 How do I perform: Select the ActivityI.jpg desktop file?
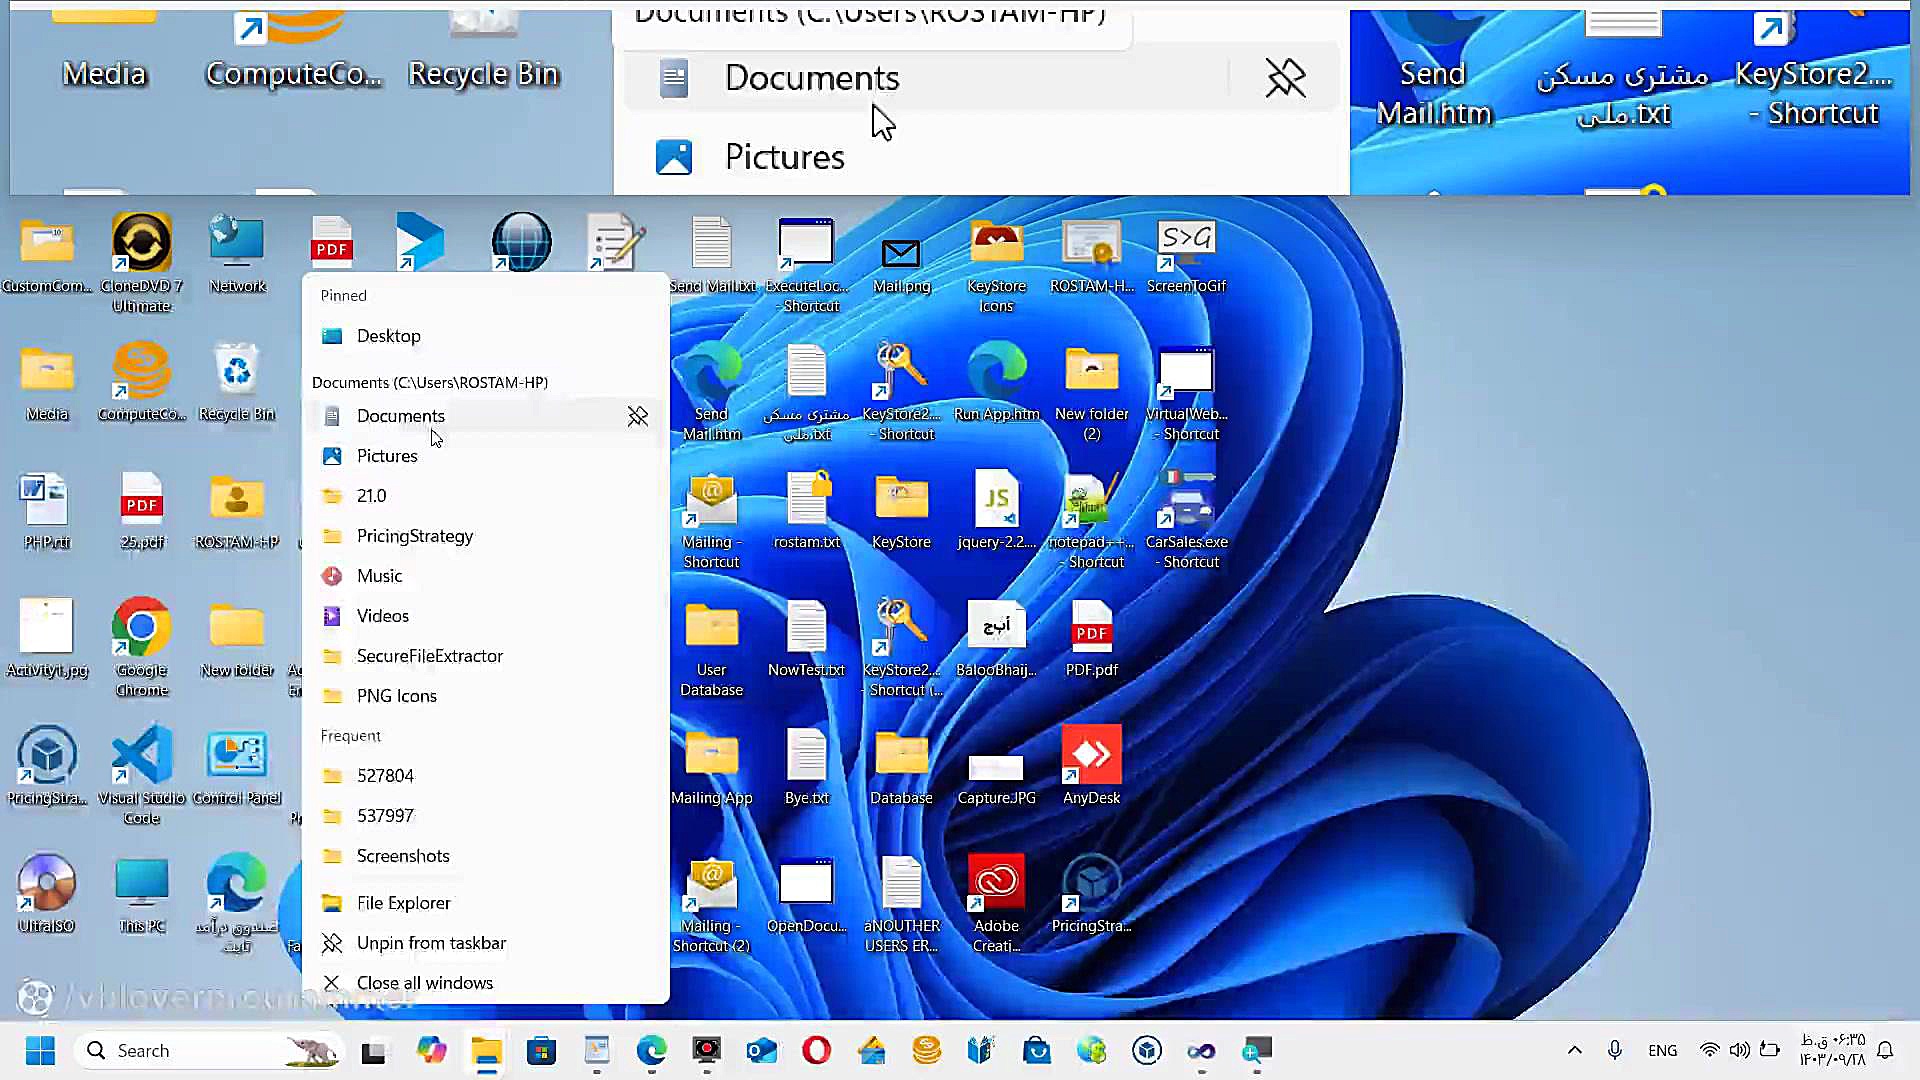(x=46, y=638)
